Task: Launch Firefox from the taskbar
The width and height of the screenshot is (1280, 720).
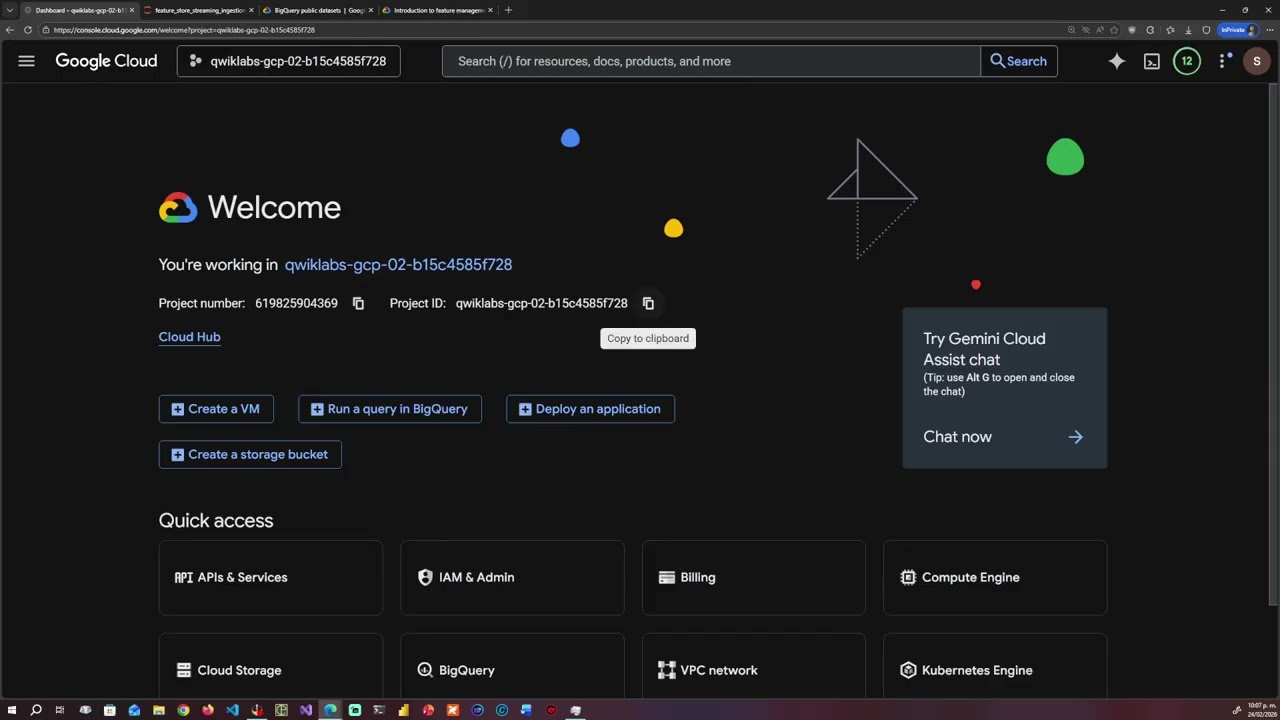Action: tap(208, 710)
